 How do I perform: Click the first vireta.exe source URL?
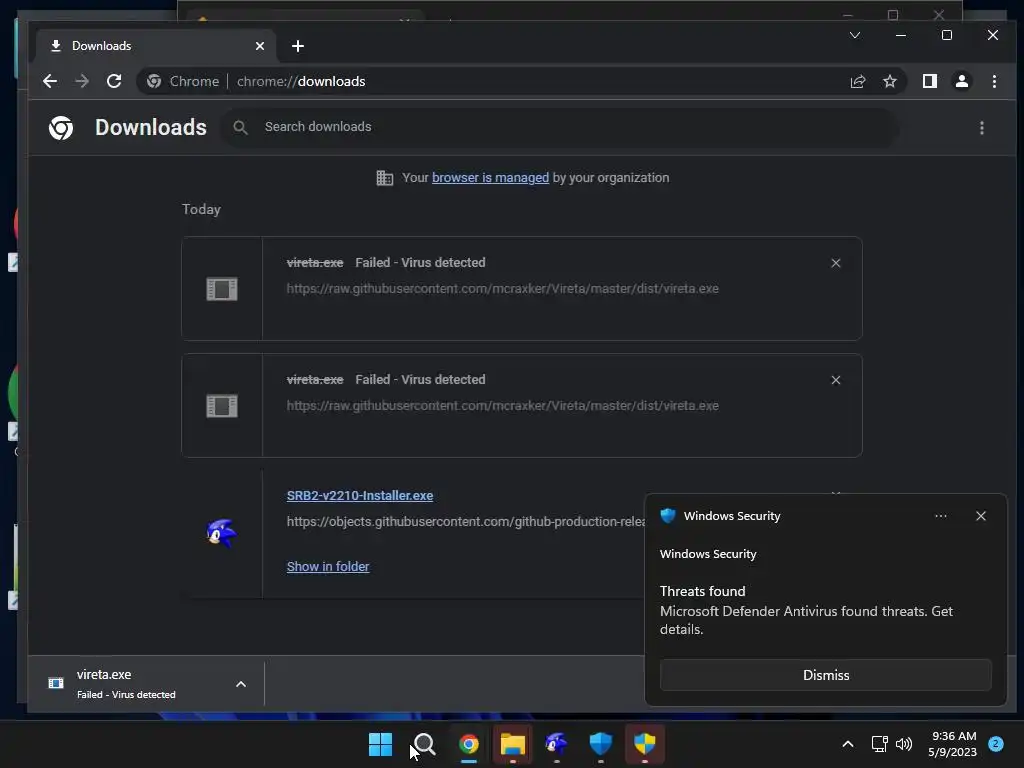[x=502, y=289]
